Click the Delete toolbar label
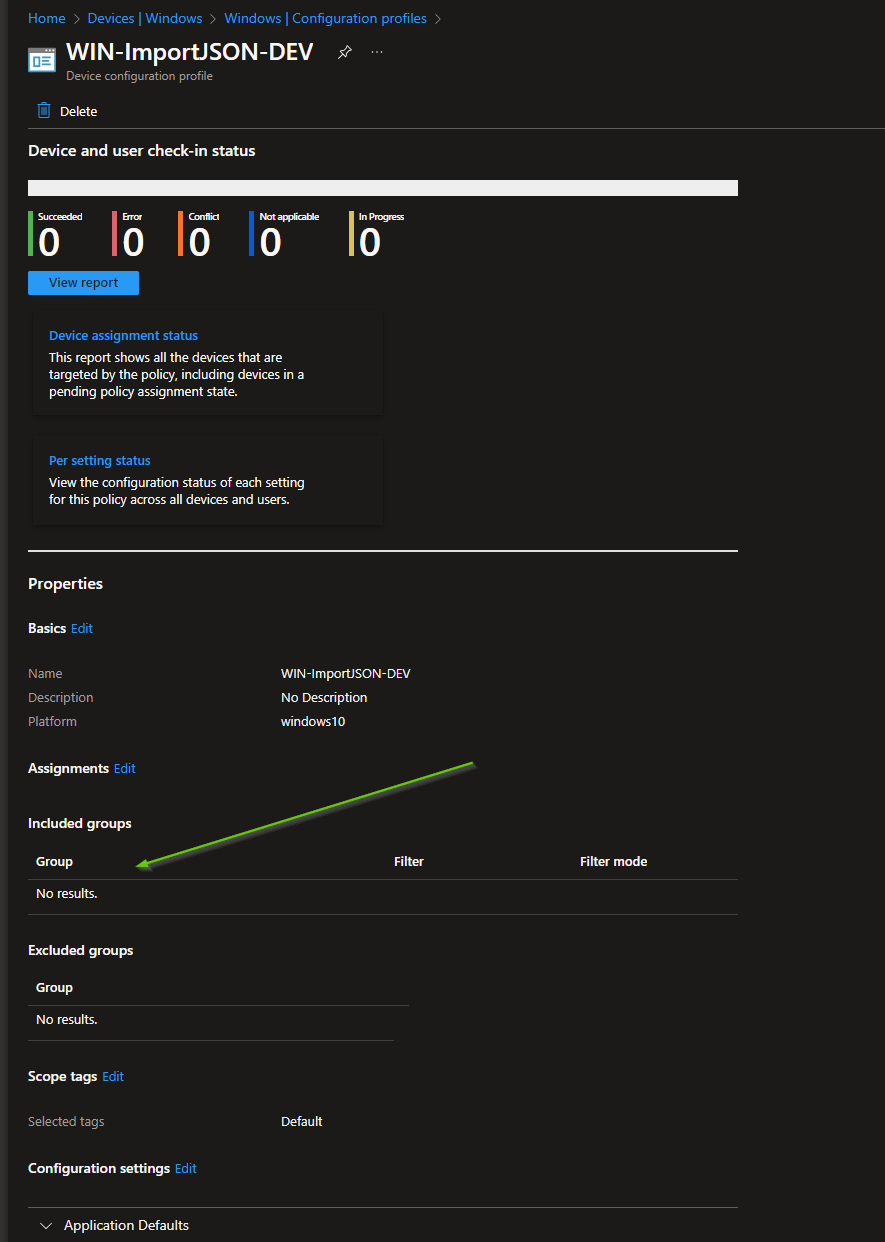This screenshot has height=1242, width=885. [78, 112]
